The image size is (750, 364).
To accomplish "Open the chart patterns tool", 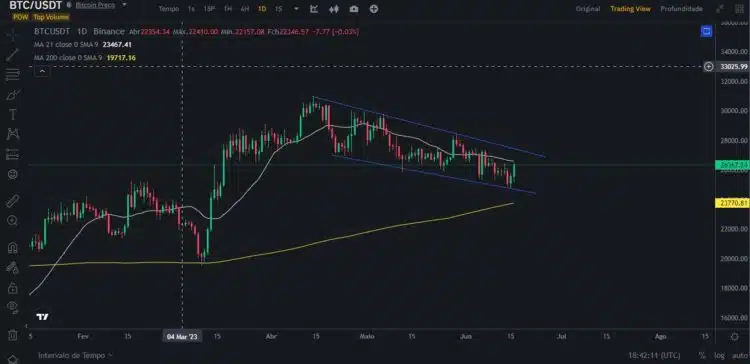I will pos(12,134).
